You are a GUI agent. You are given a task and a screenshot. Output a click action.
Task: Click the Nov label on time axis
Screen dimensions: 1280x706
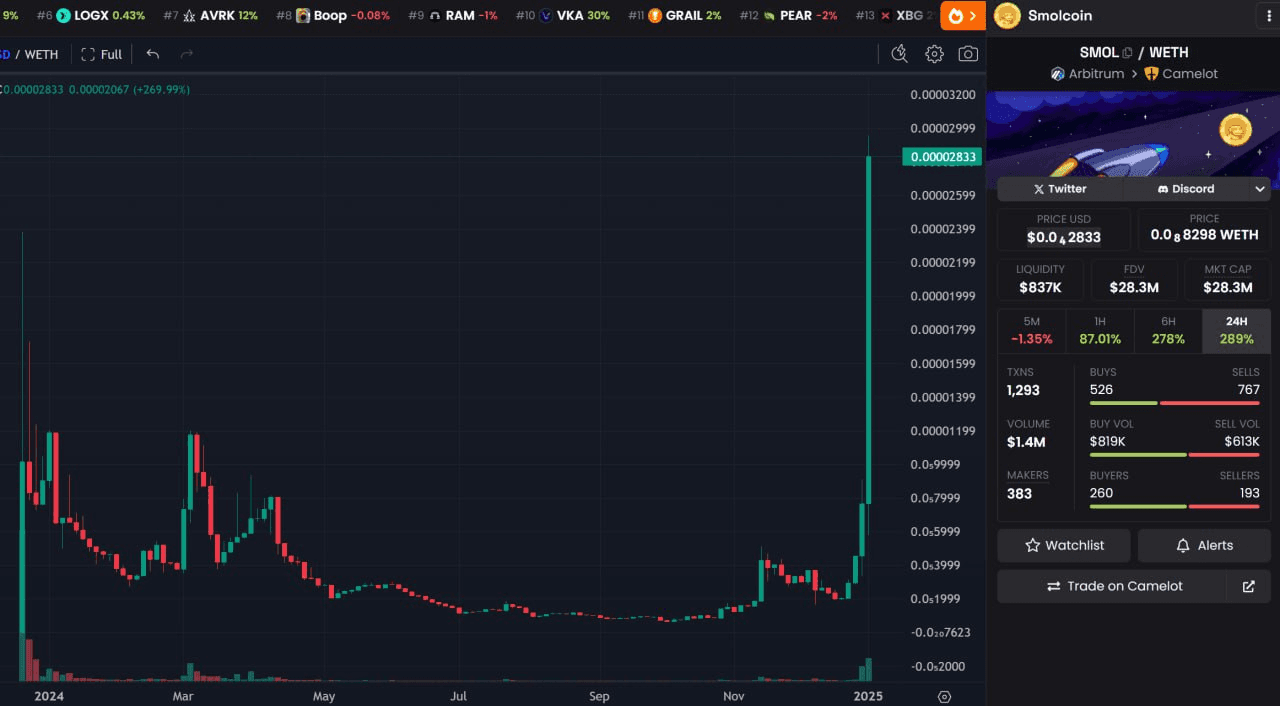(733, 696)
